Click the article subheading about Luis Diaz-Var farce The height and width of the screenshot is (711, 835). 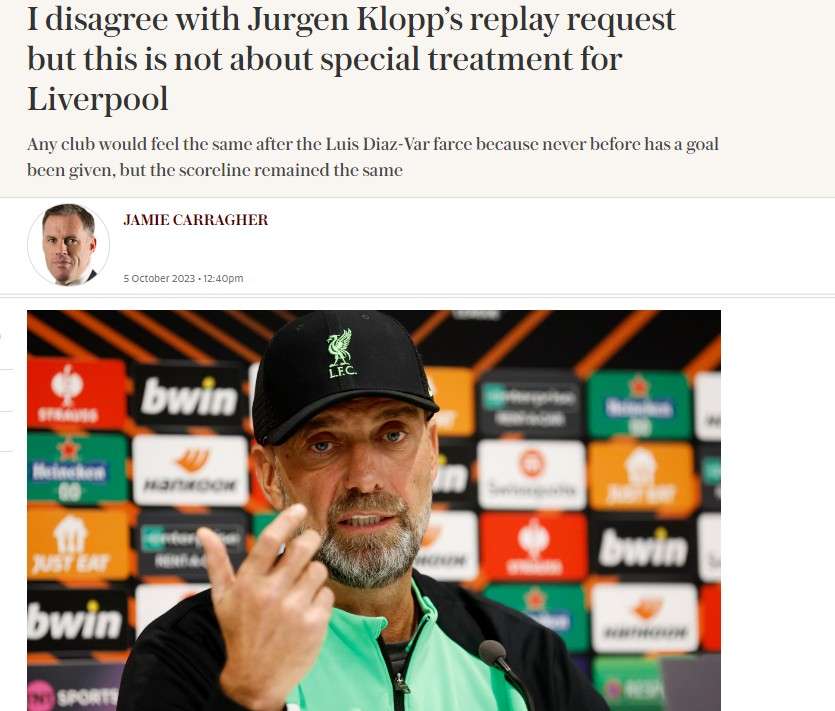373,157
